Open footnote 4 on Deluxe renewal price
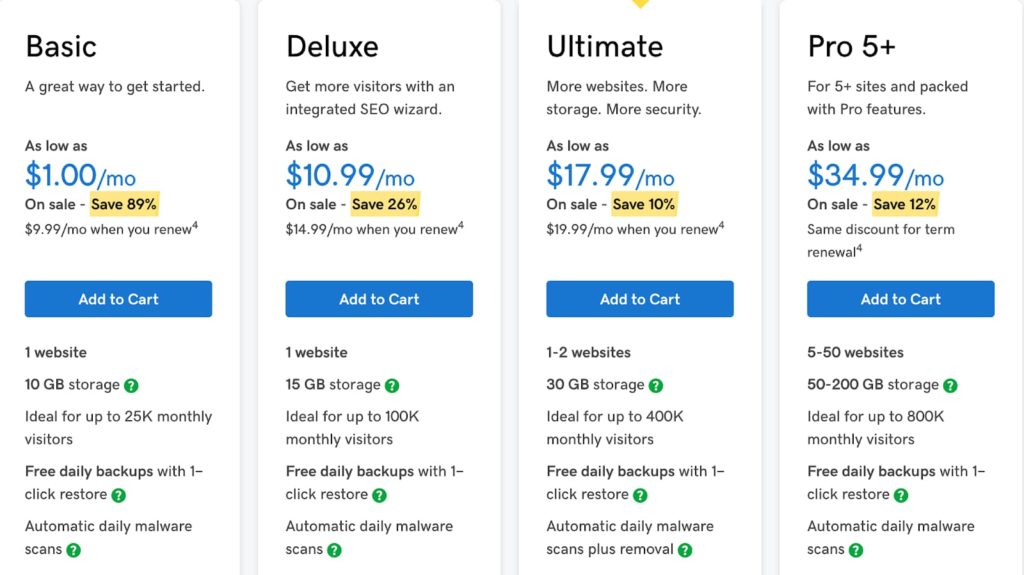The height and width of the screenshot is (575, 1024). point(460,225)
